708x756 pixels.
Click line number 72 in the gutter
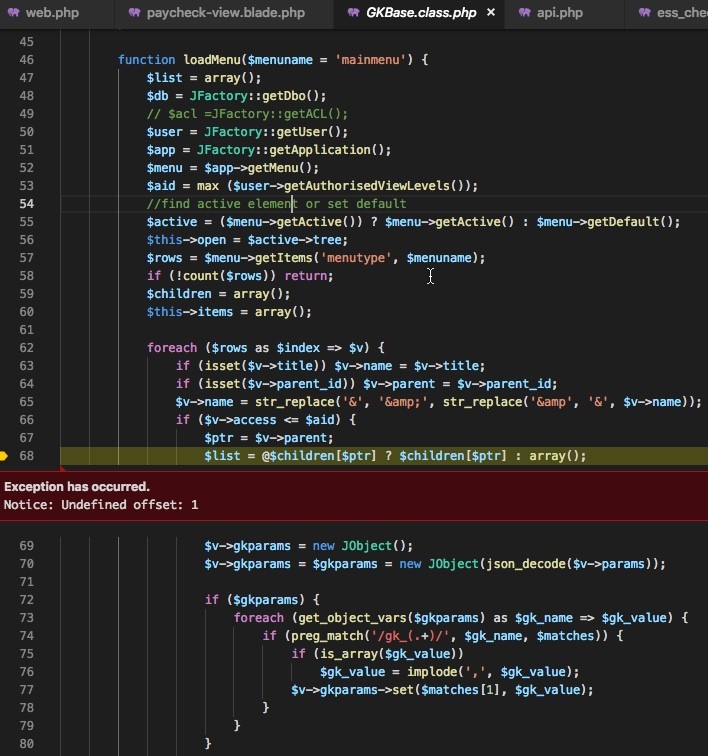26,600
